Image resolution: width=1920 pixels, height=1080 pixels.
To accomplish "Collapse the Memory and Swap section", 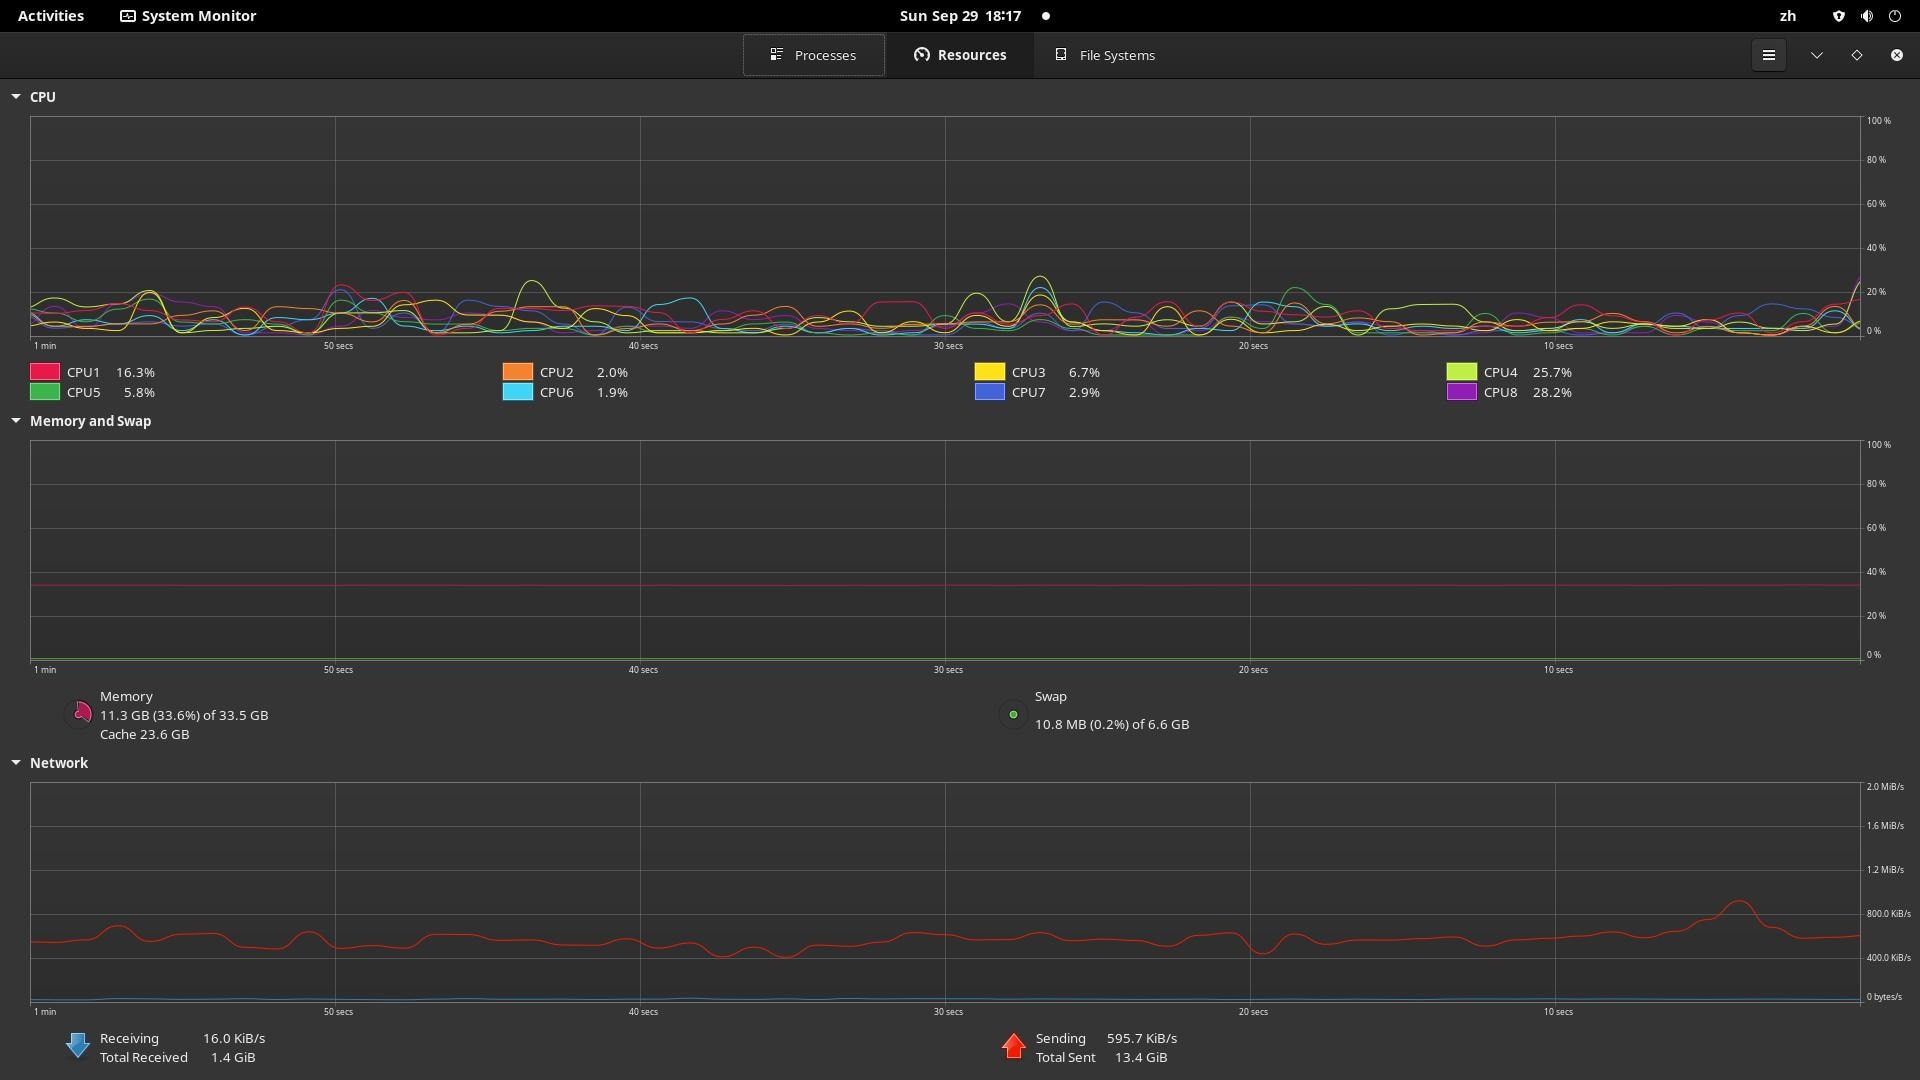I will click(x=16, y=421).
